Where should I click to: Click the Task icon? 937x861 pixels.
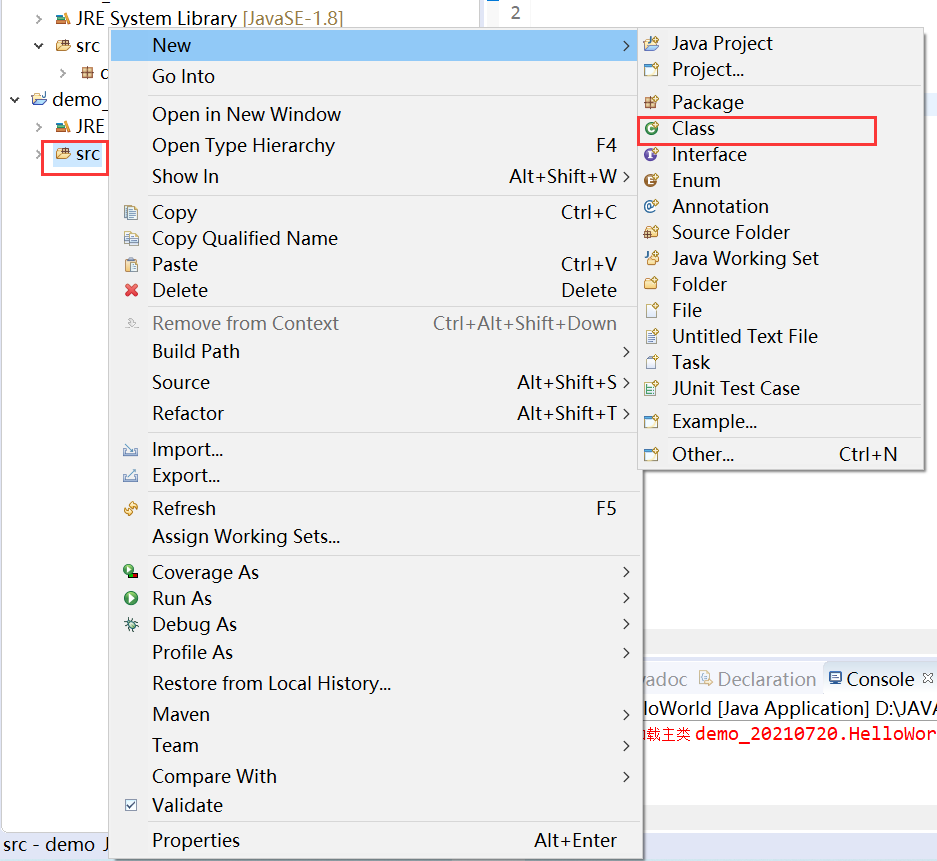(x=651, y=362)
